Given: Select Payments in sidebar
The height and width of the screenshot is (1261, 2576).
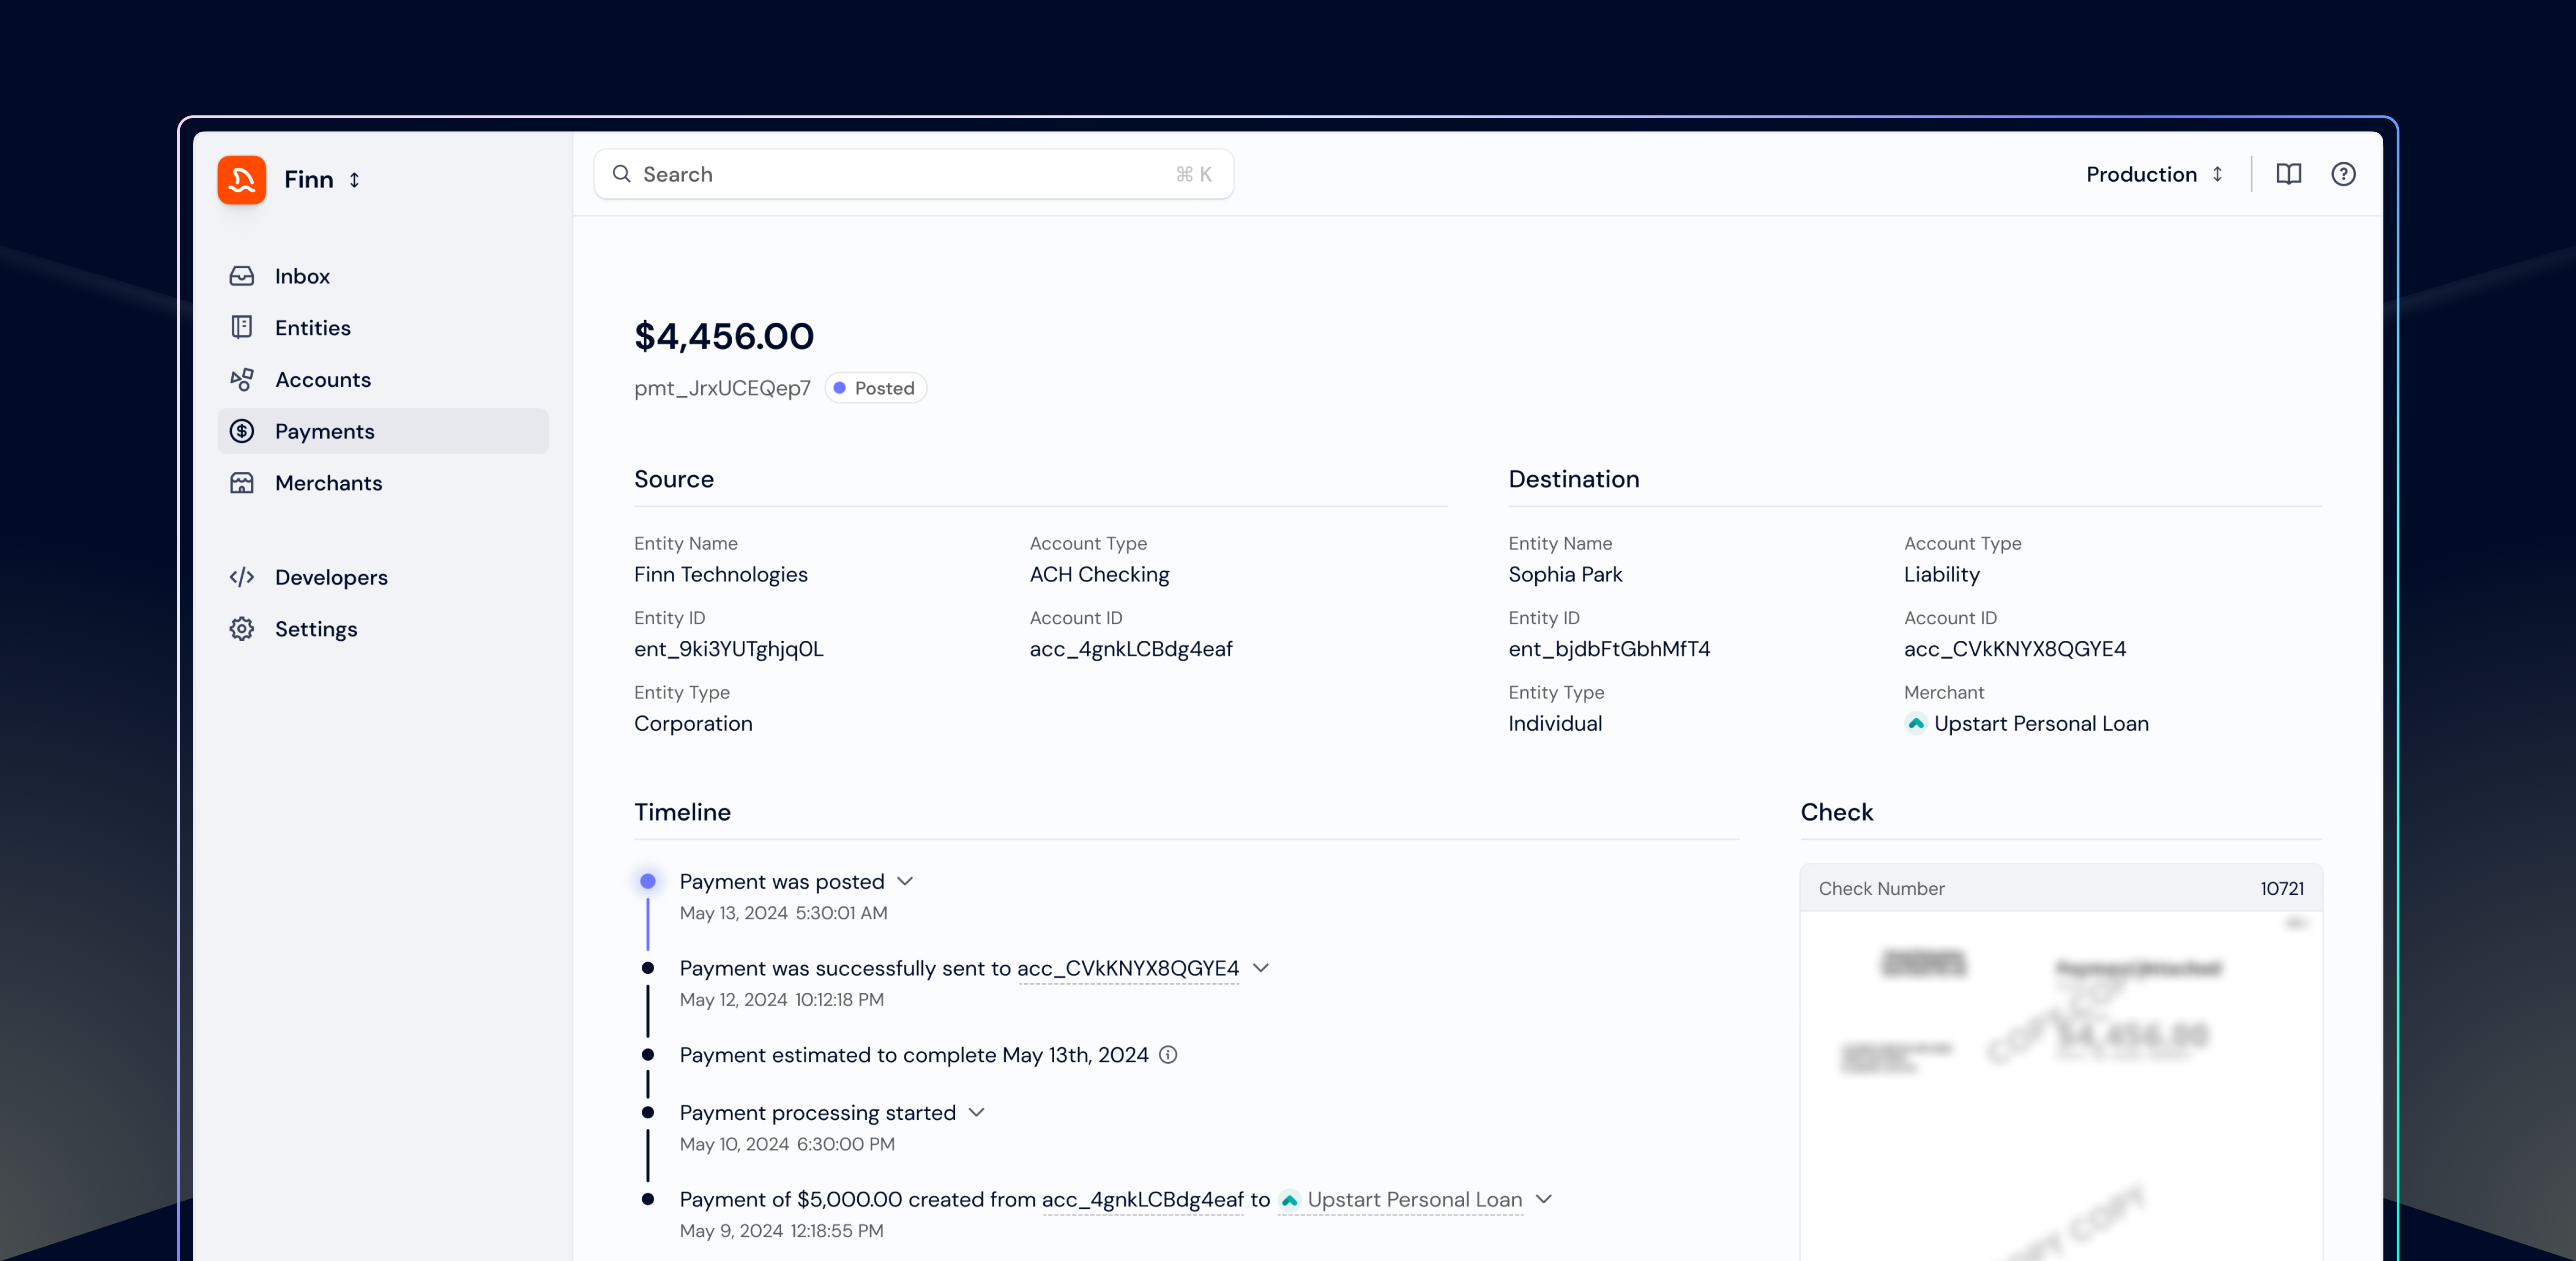Looking at the screenshot, I should (382, 431).
